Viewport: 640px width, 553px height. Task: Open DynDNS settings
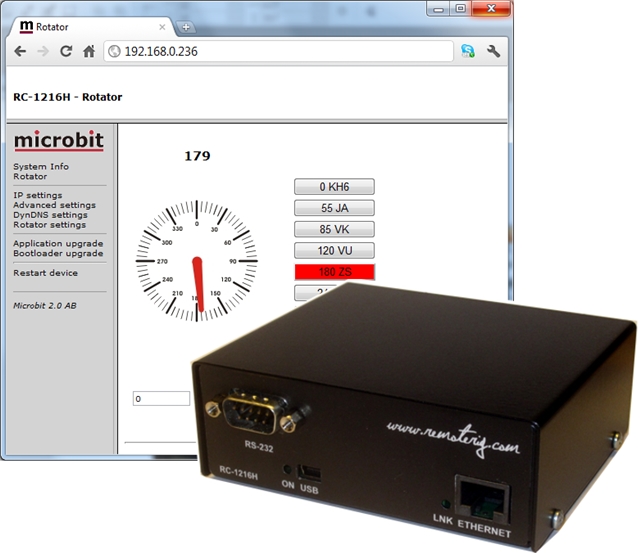[x=50, y=215]
